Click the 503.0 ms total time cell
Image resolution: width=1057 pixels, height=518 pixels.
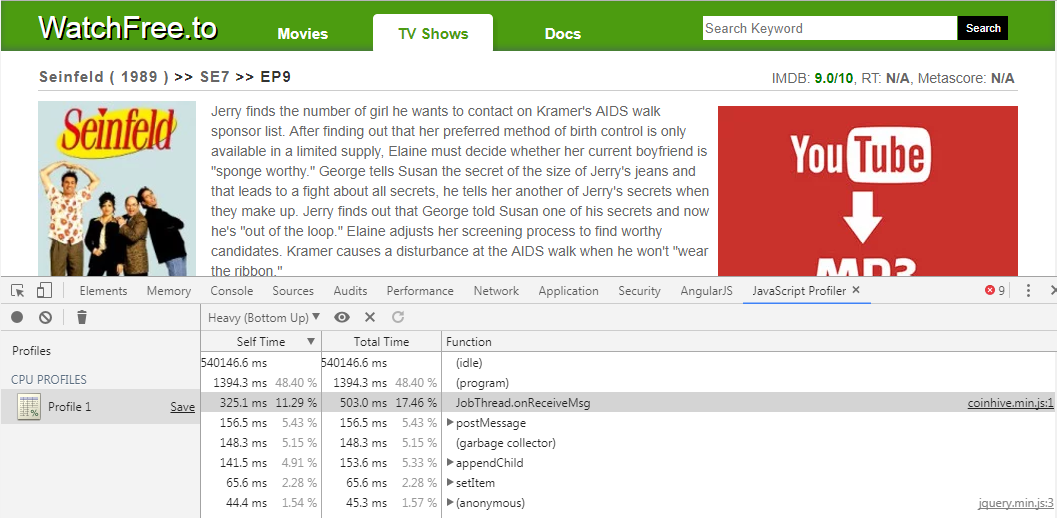pos(363,403)
